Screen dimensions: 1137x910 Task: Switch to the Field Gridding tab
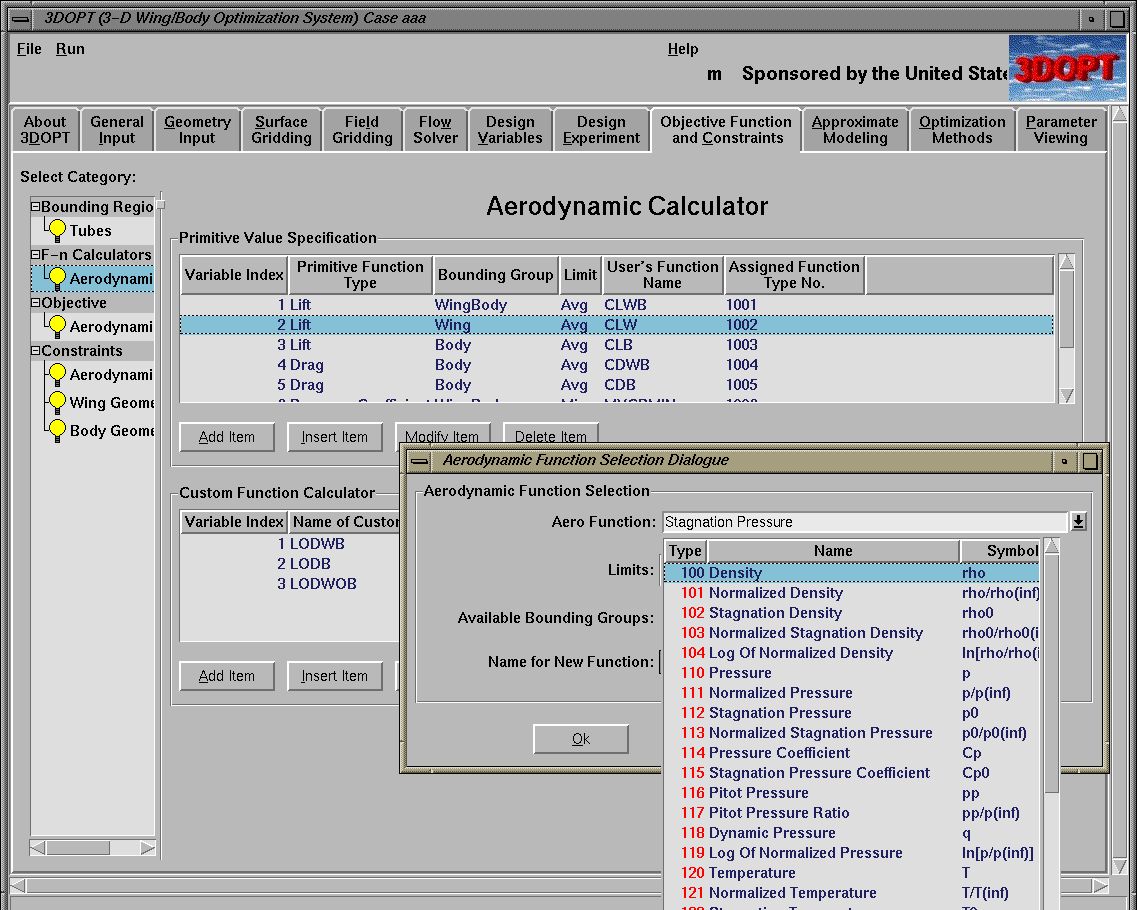tap(362, 130)
